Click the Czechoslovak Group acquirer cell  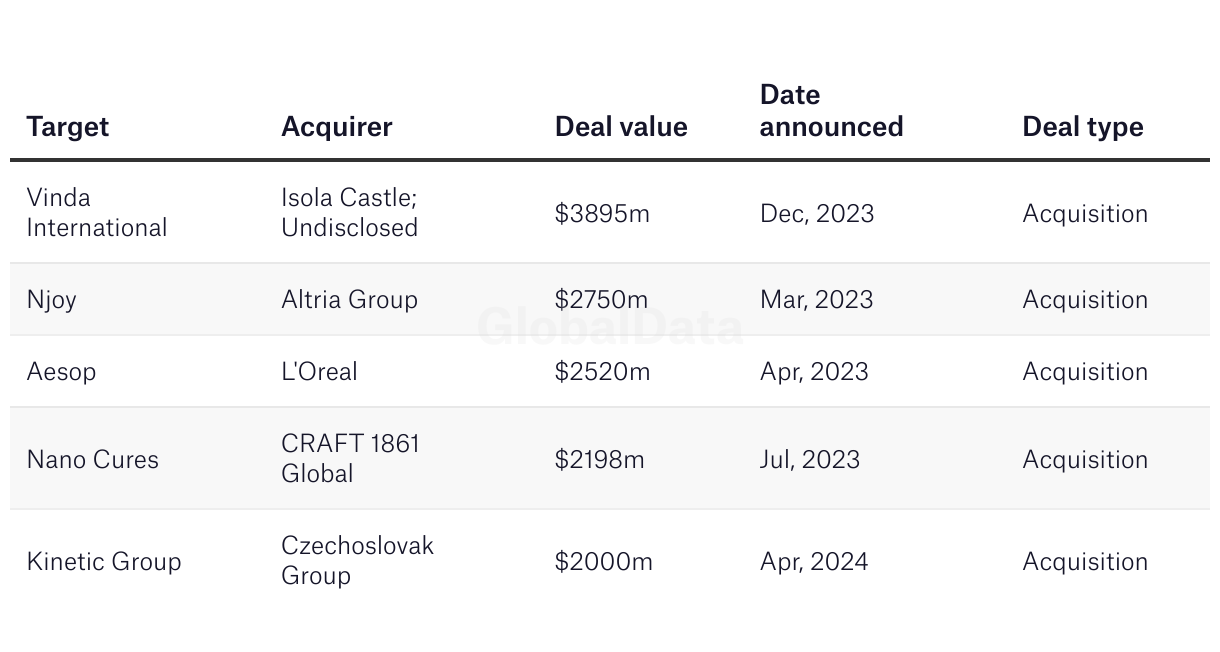[357, 561]
